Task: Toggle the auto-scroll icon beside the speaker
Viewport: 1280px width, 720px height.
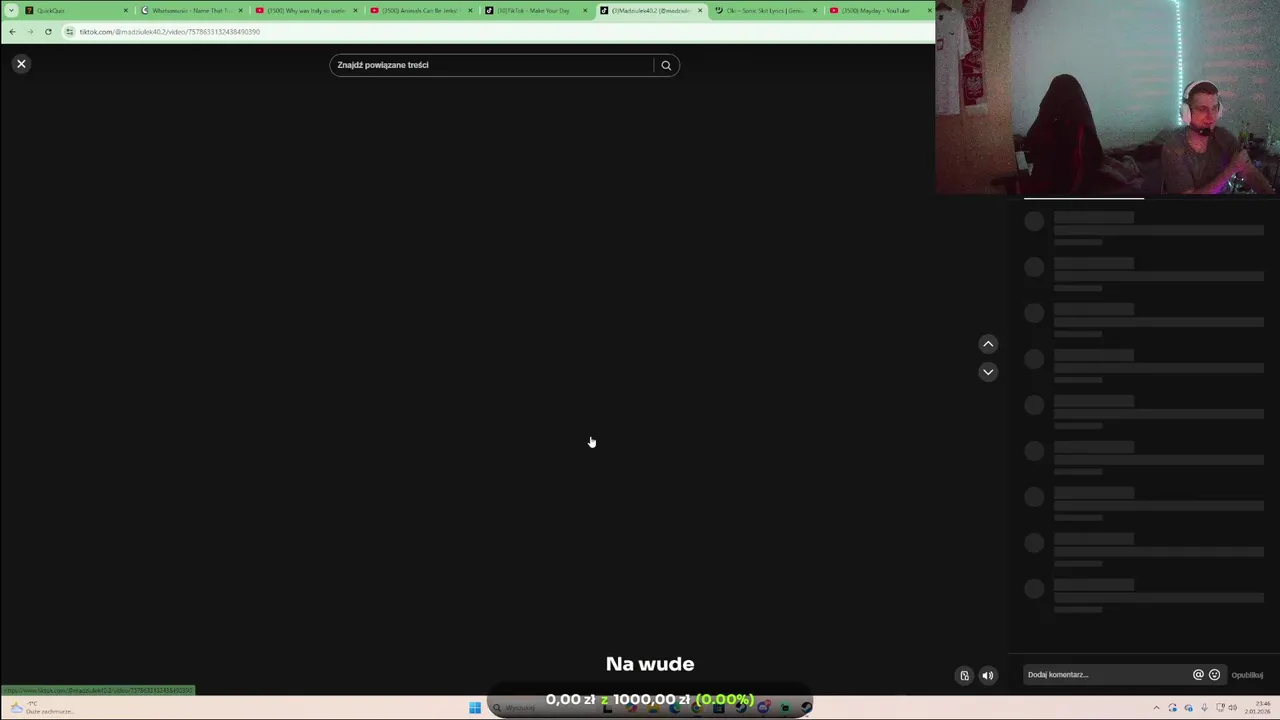Action: pos(964,675)
